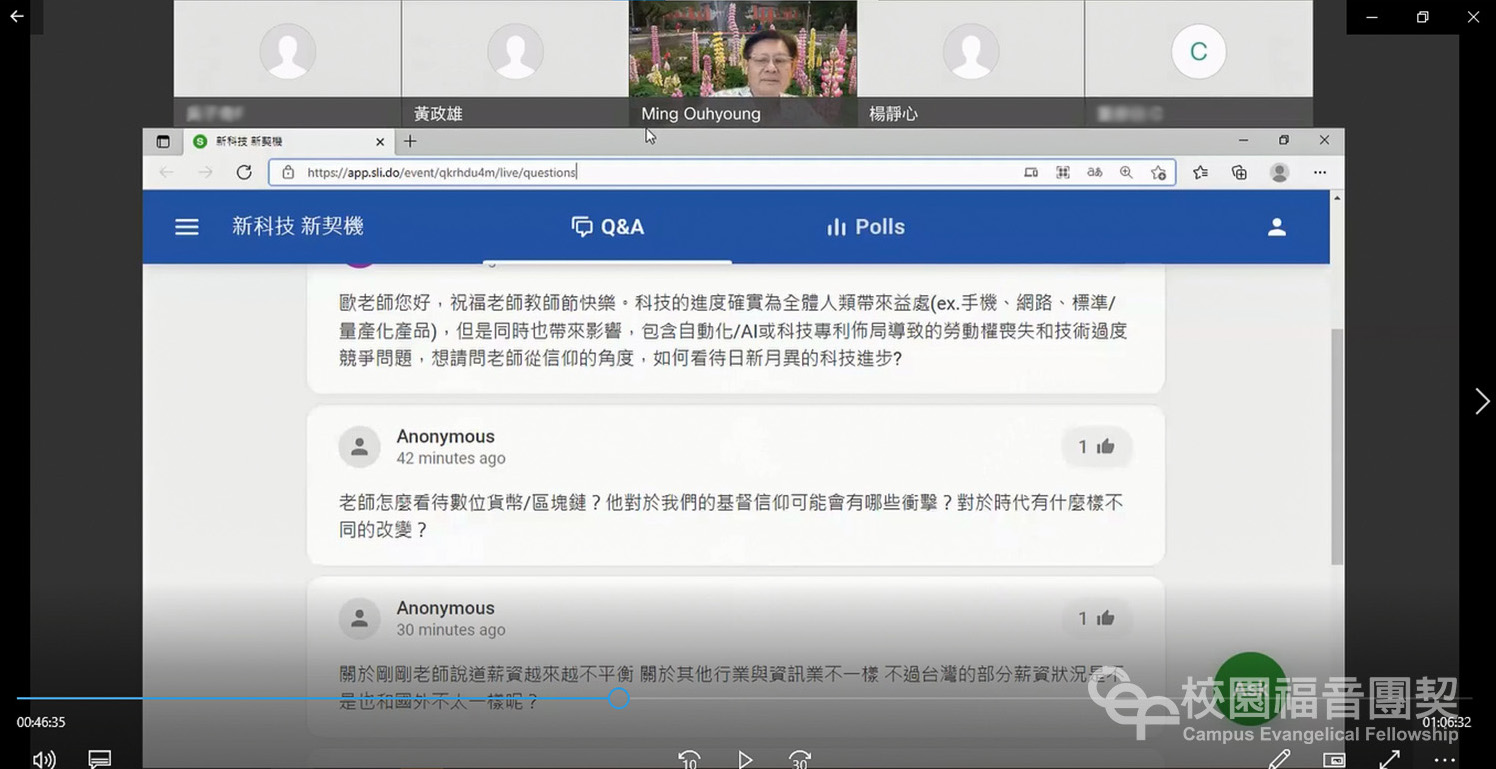Select 黃政雄 participant tile

coord(515,63)
